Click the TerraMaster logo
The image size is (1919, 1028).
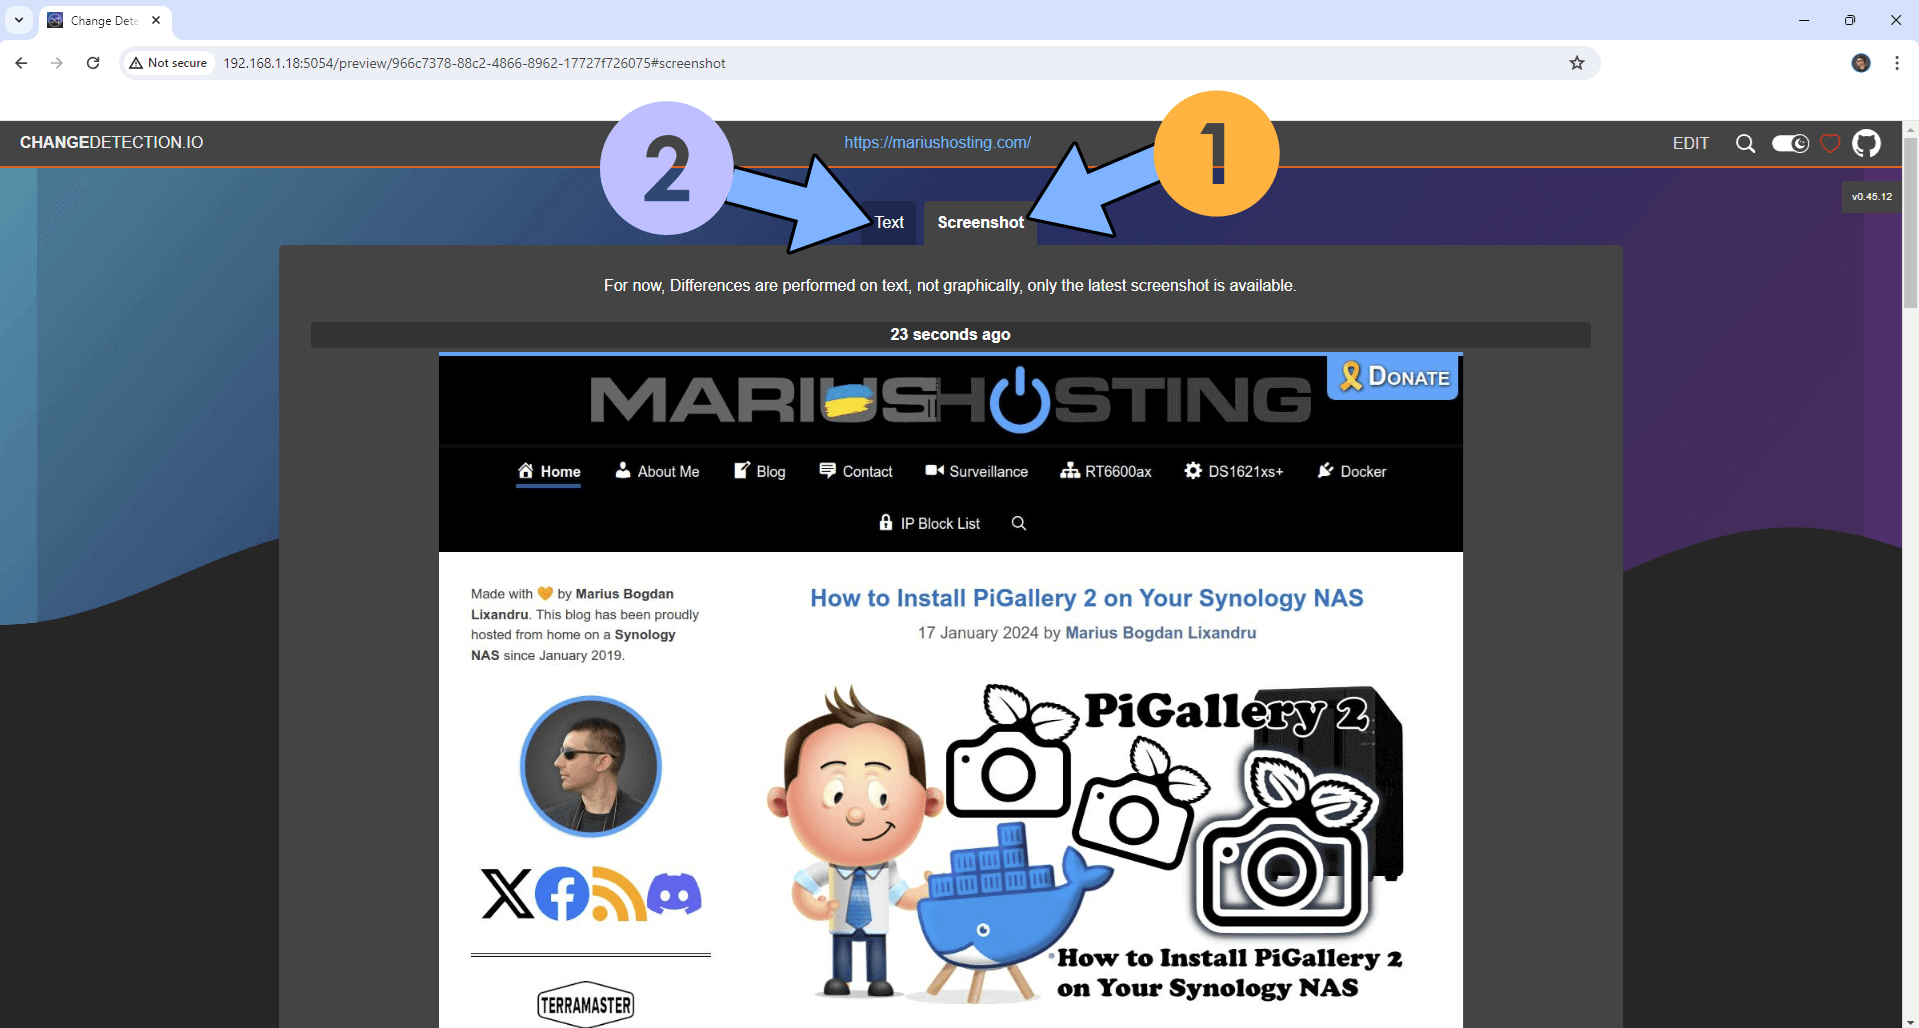pos(586,1004)
